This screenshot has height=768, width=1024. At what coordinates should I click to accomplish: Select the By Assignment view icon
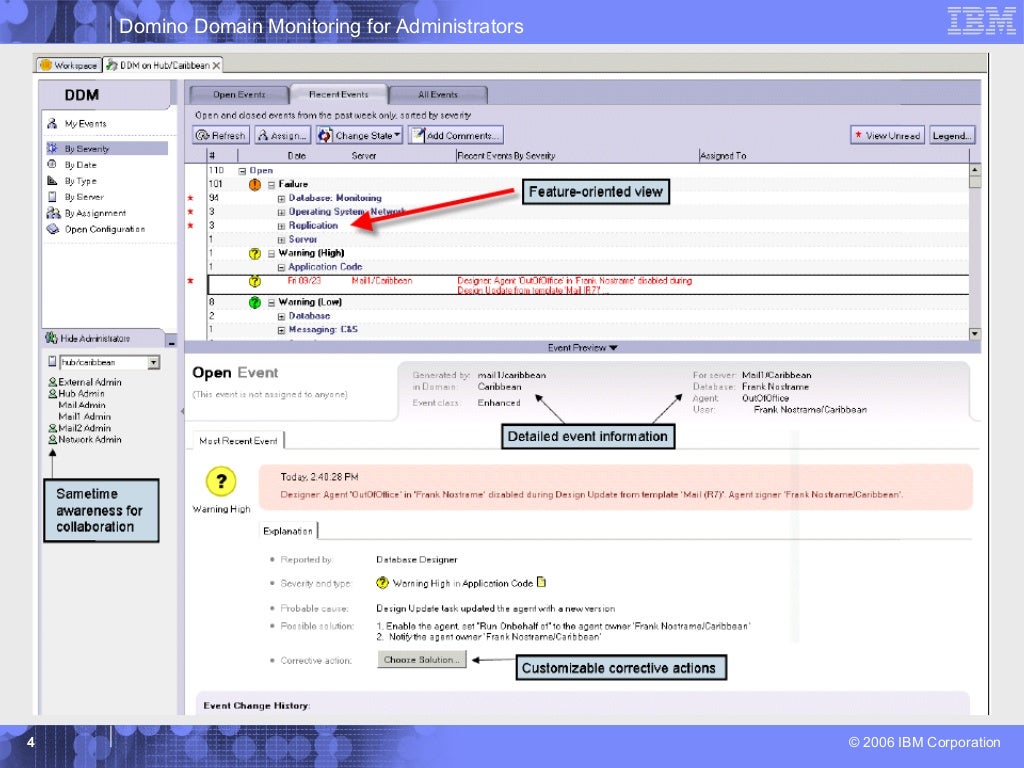[53, 213]
